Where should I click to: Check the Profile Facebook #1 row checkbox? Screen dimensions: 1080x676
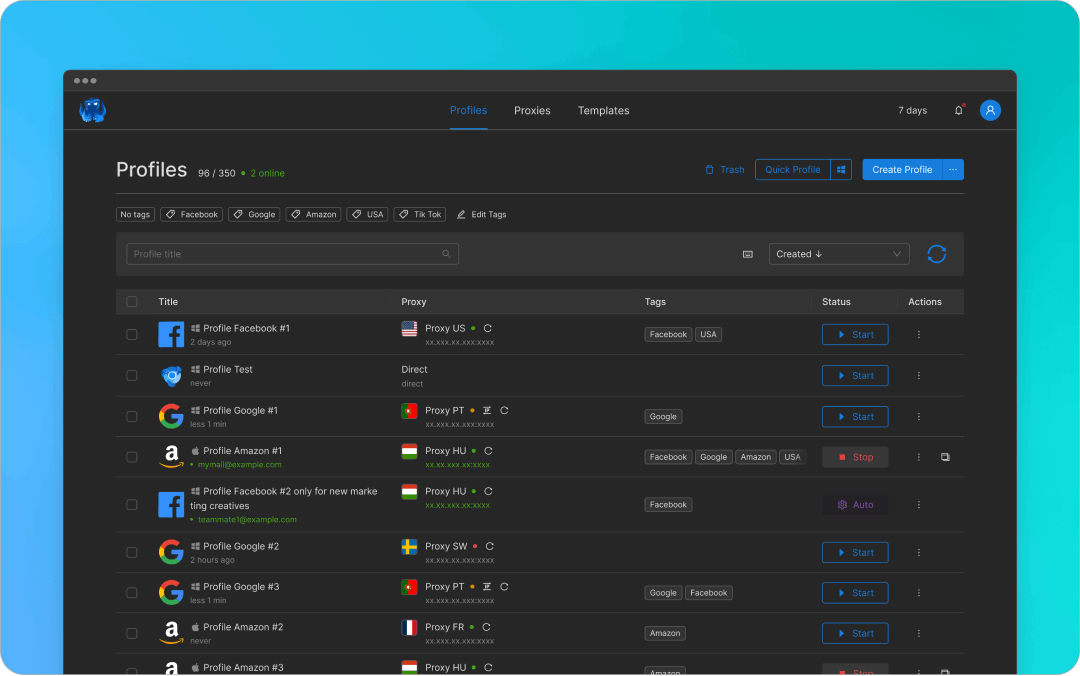tap(132, 334)
